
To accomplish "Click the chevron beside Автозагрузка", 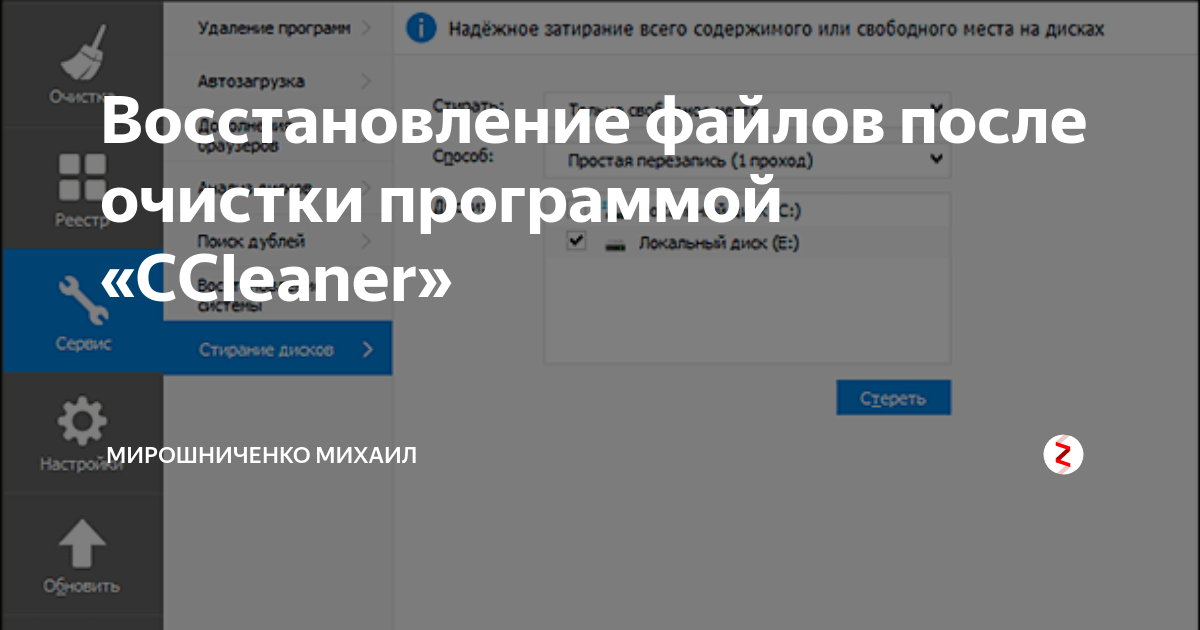I will (x=367, y=80).
